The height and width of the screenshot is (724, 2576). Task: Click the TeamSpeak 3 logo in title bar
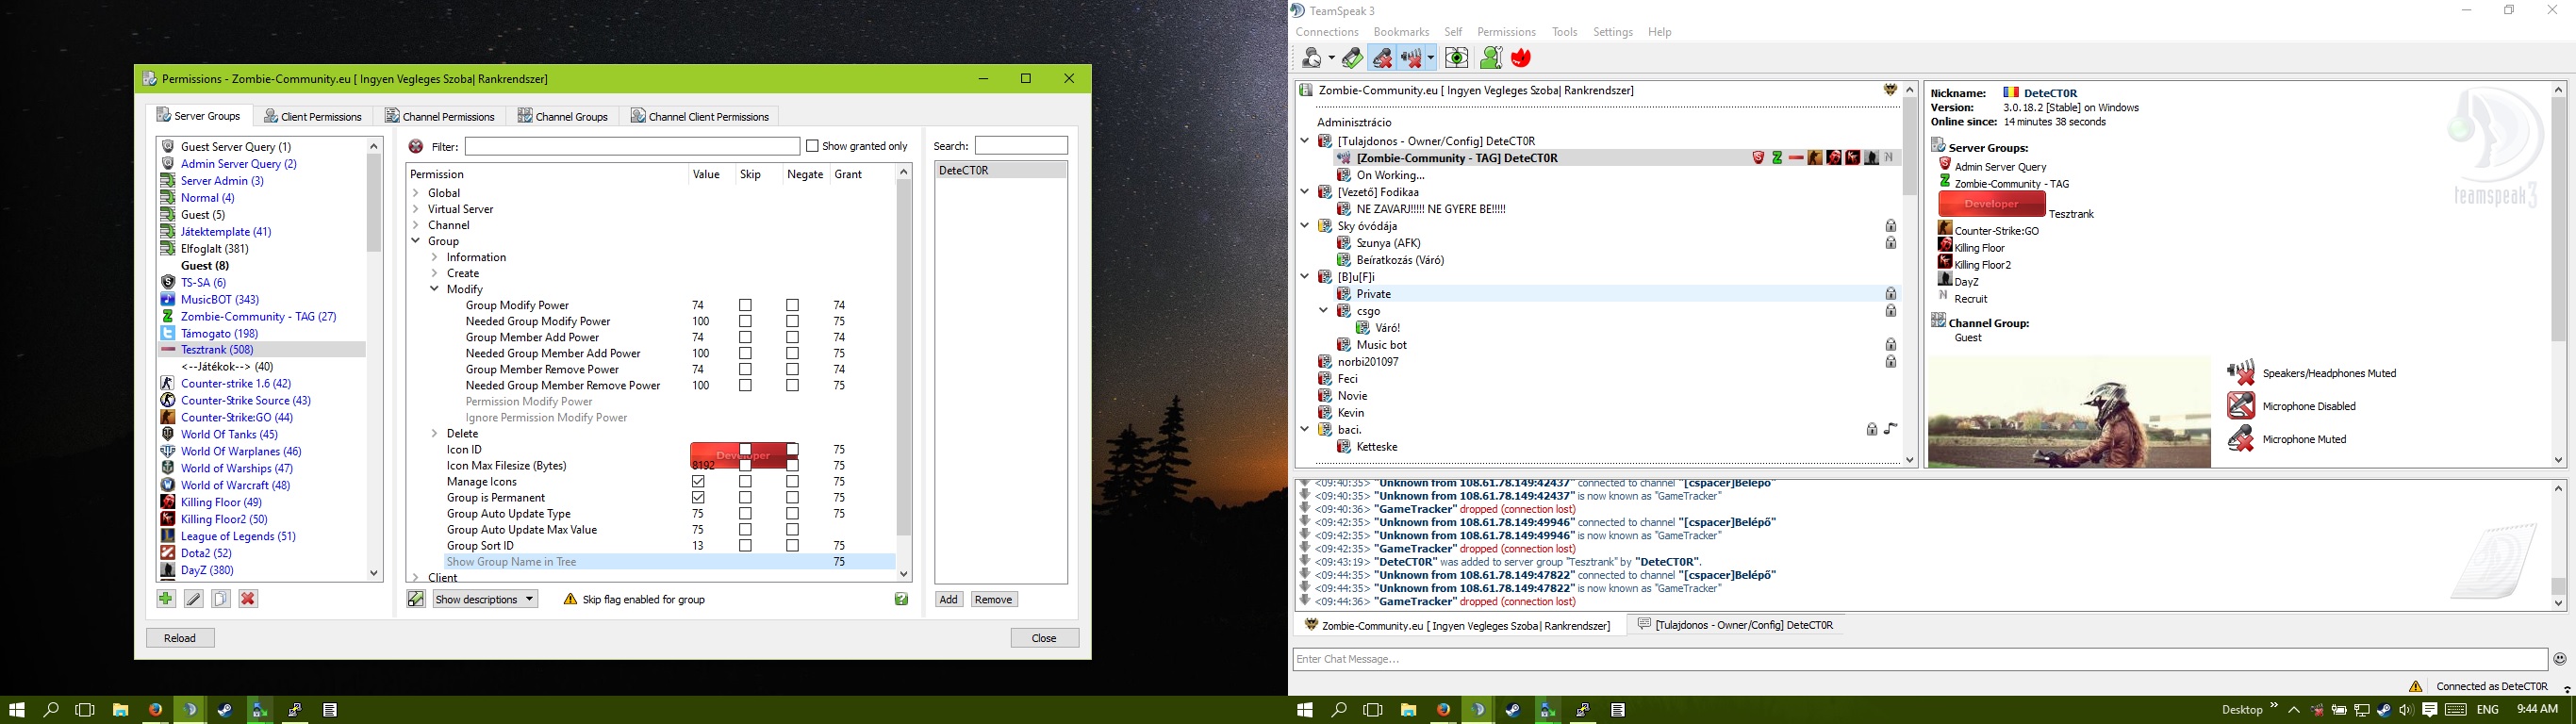pos(1297,10)
